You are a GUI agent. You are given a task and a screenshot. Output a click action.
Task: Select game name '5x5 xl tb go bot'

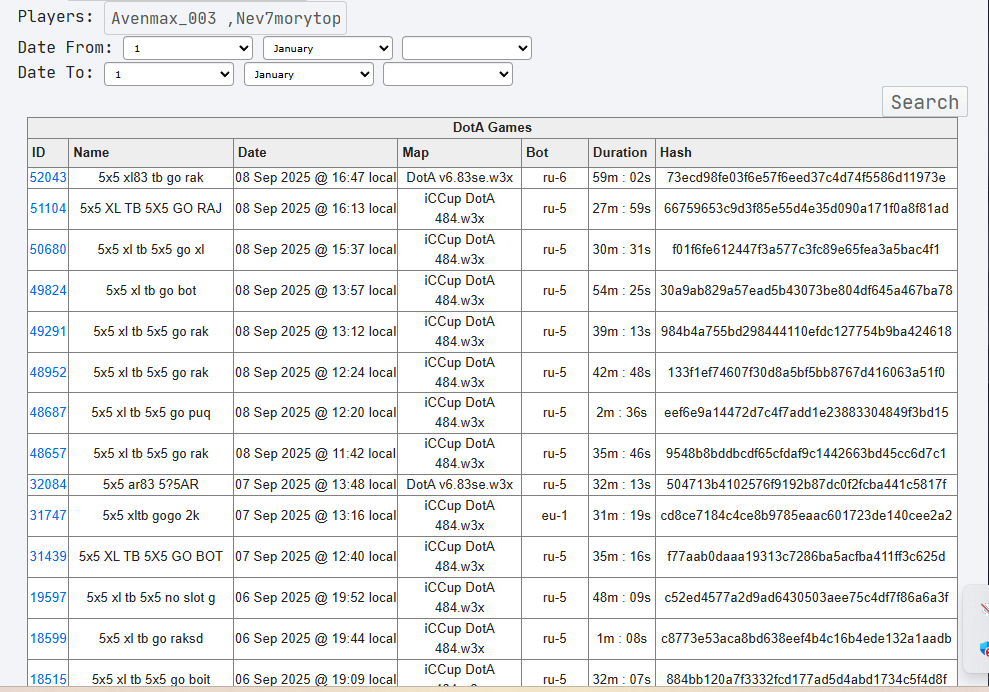tap(151, 290)
